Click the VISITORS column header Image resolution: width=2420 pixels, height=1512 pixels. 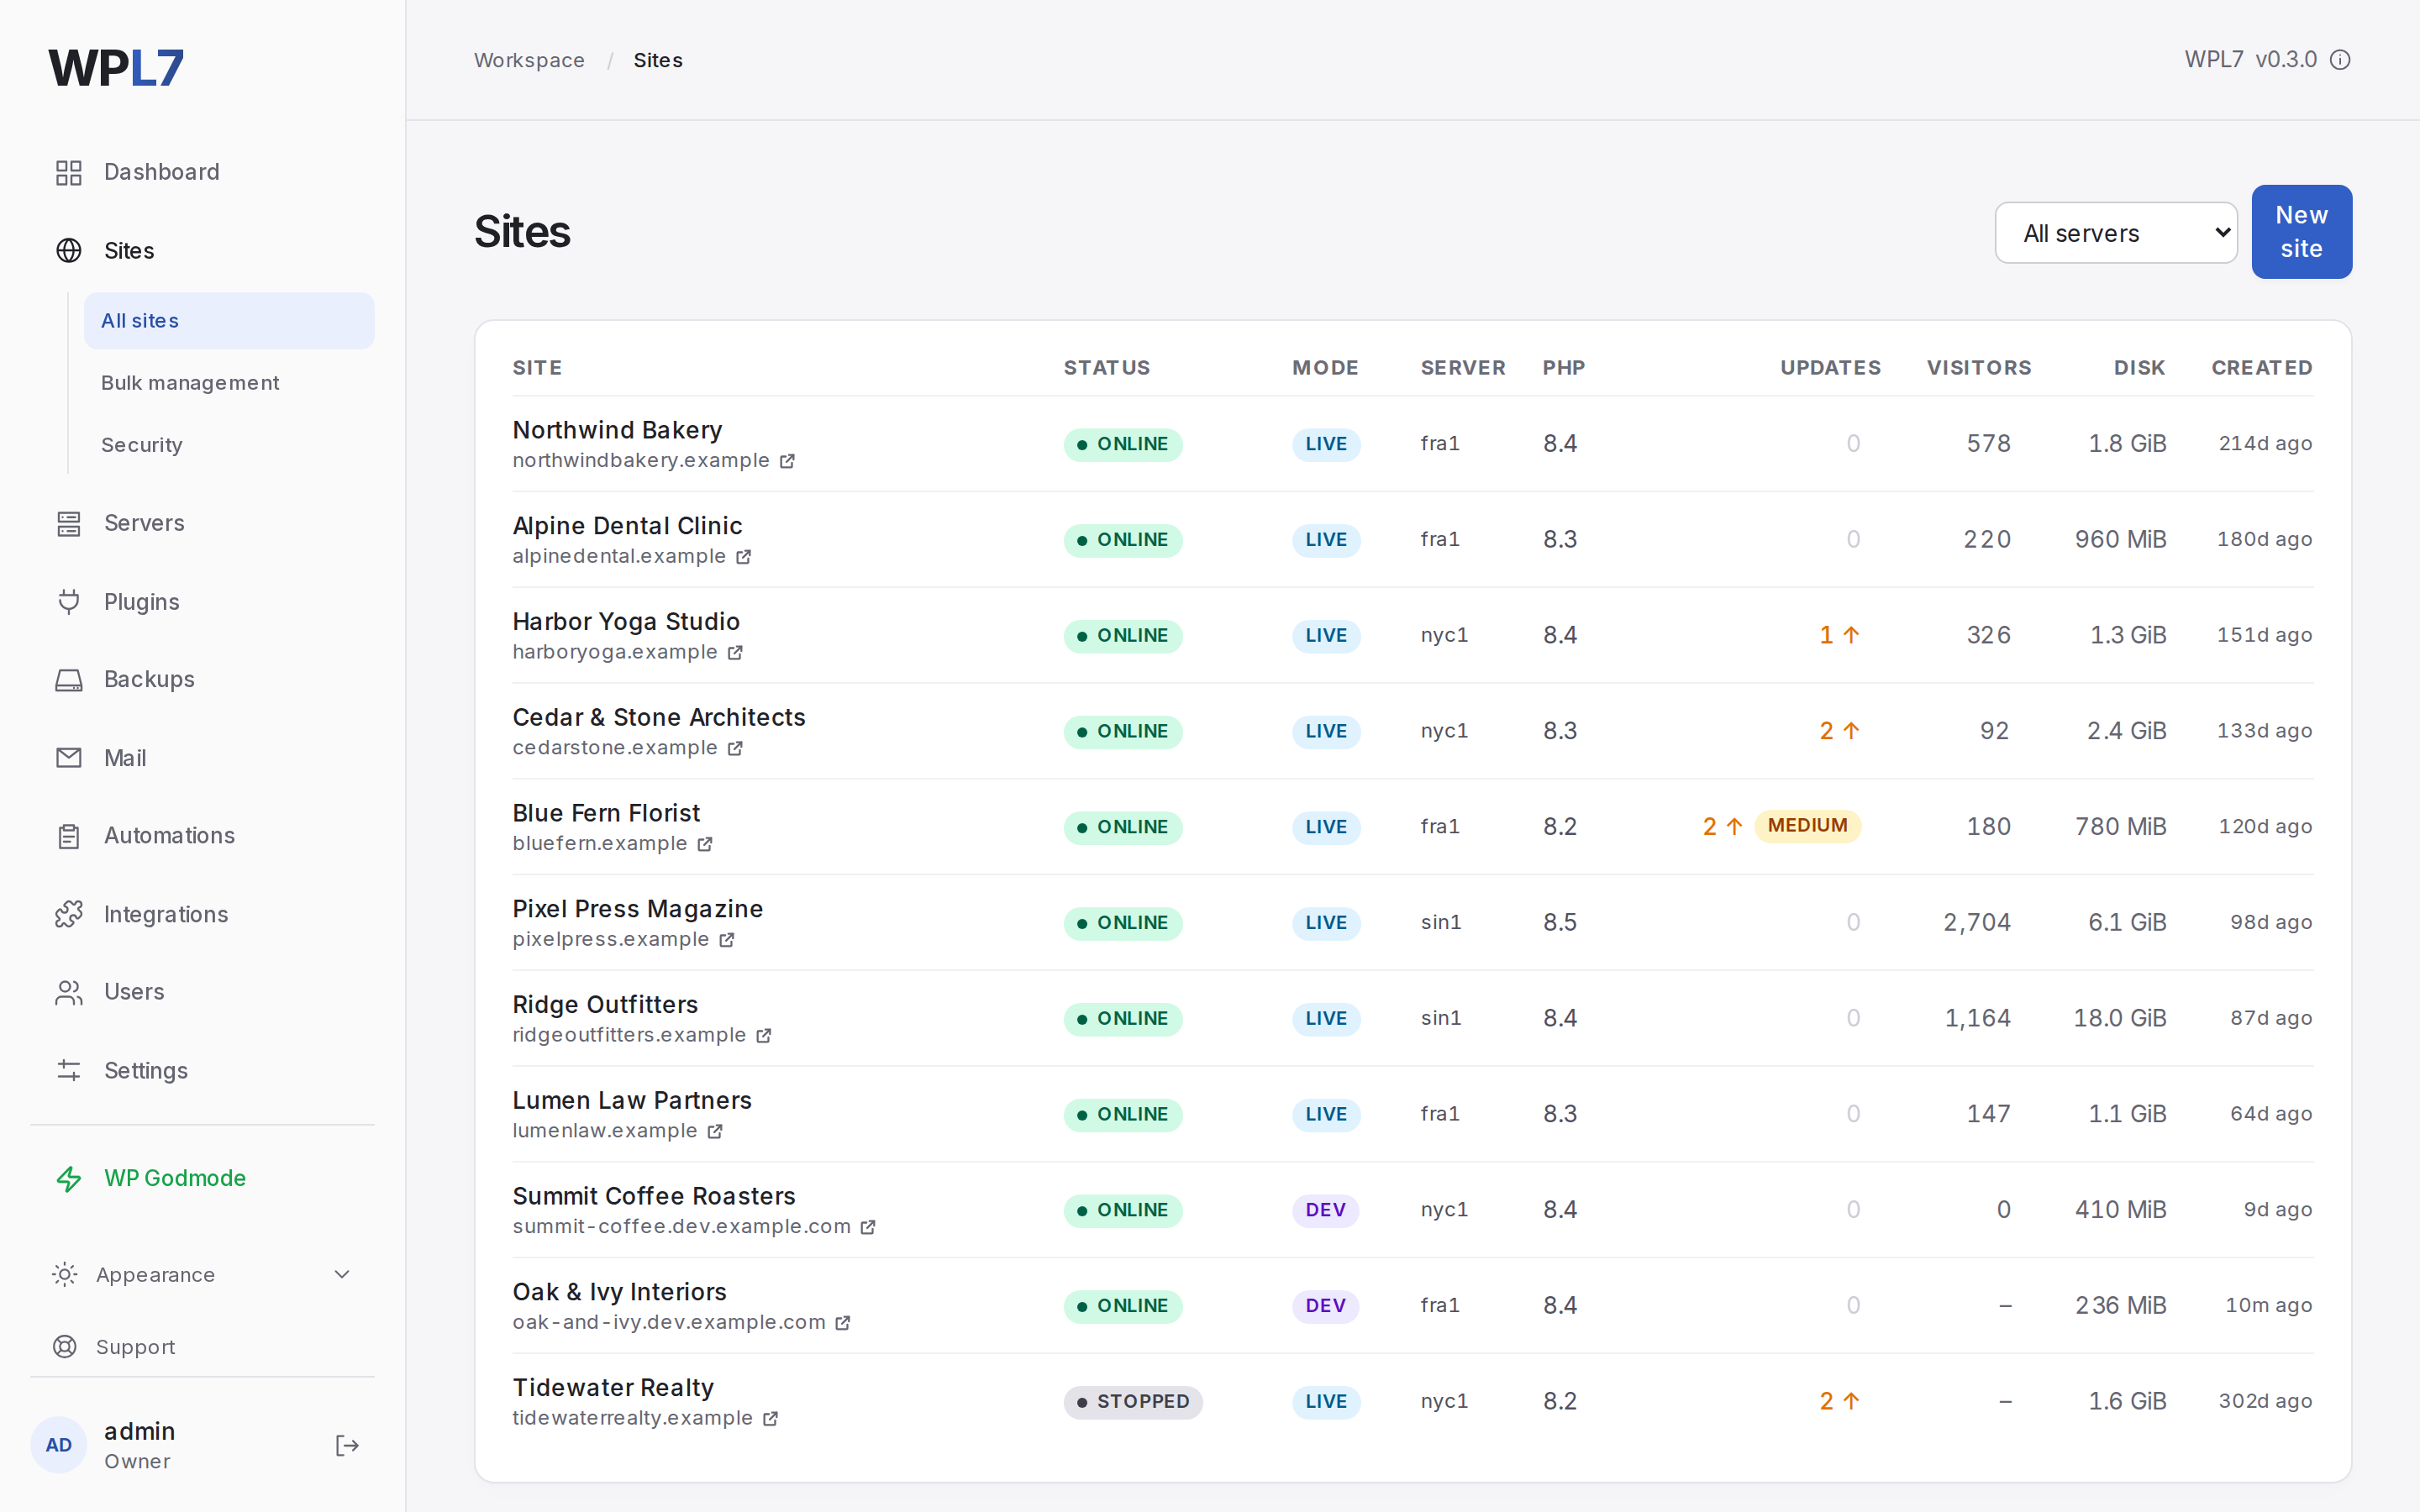pyautogui.click(x=1979, y=368)
